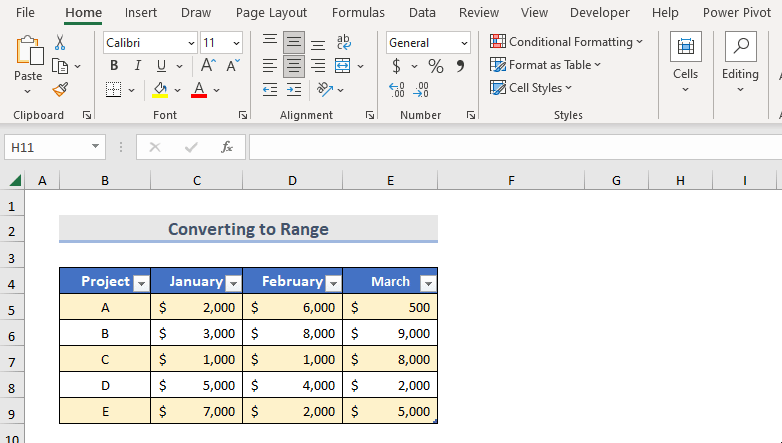Apply the red Font Color

199,90
